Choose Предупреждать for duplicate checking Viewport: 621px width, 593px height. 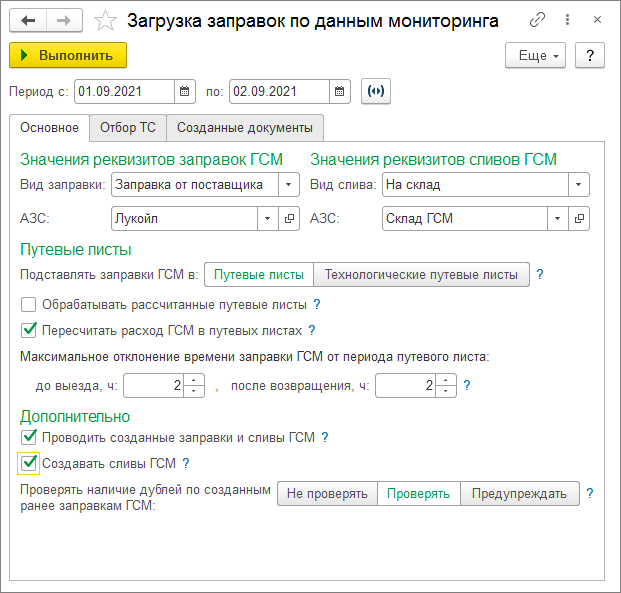click(x=519, y=494)
